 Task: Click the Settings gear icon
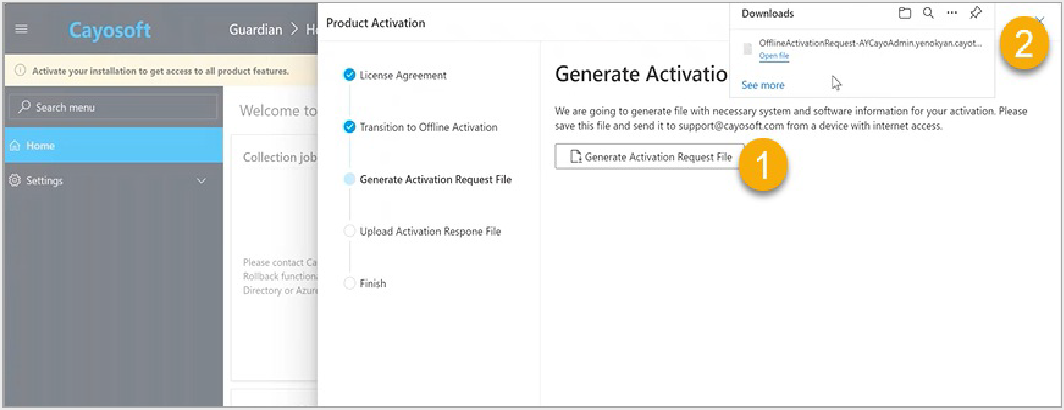click(16, 181)
